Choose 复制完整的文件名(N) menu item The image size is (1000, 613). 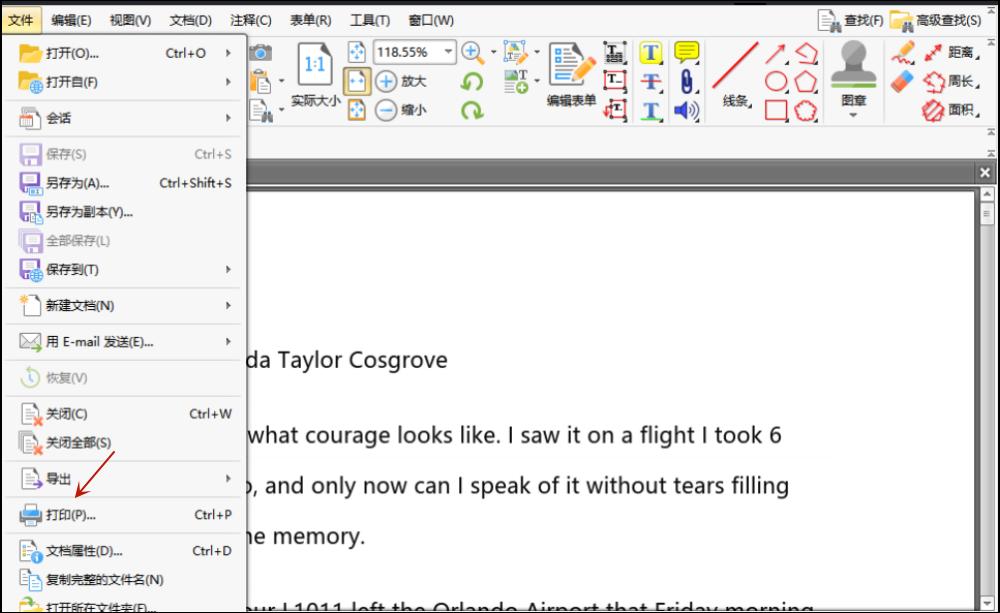click(x=125, y=580)
